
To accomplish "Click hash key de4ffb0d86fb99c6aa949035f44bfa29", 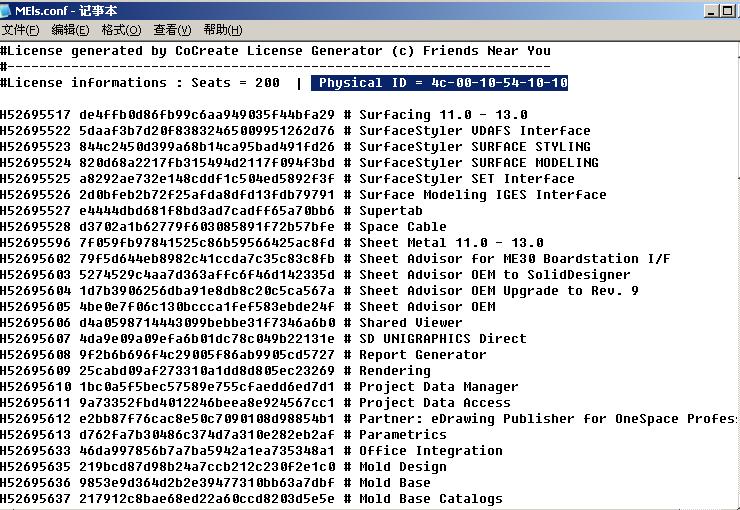I will point(207,115).
